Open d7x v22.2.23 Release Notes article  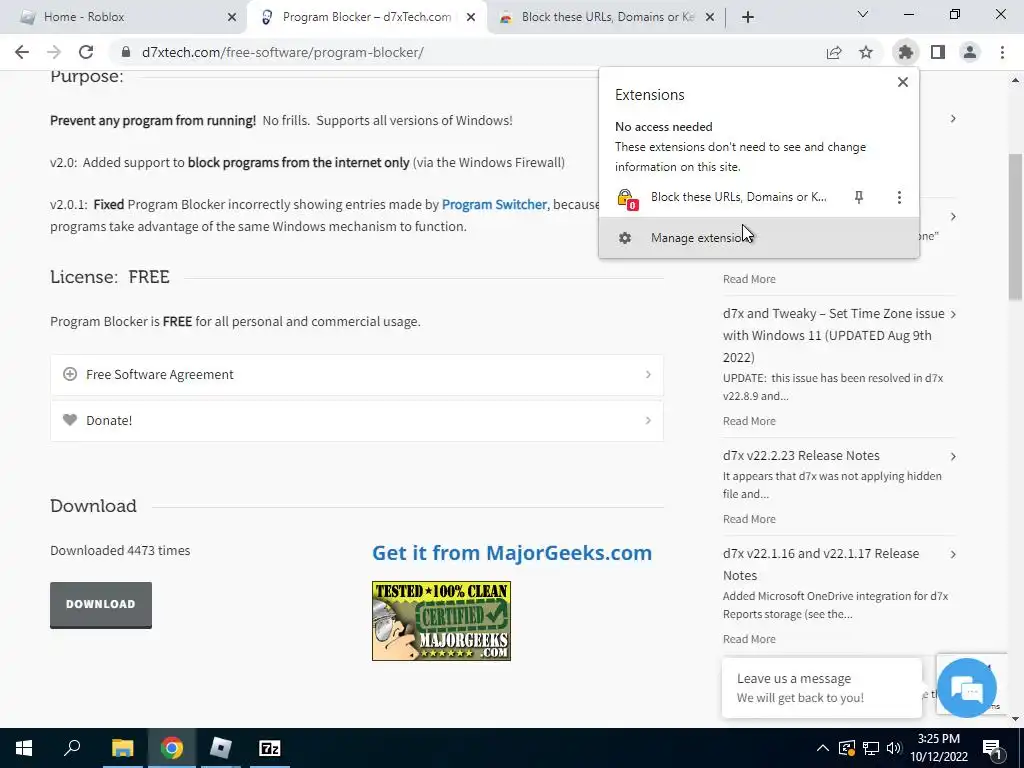[x=801, y=456]
